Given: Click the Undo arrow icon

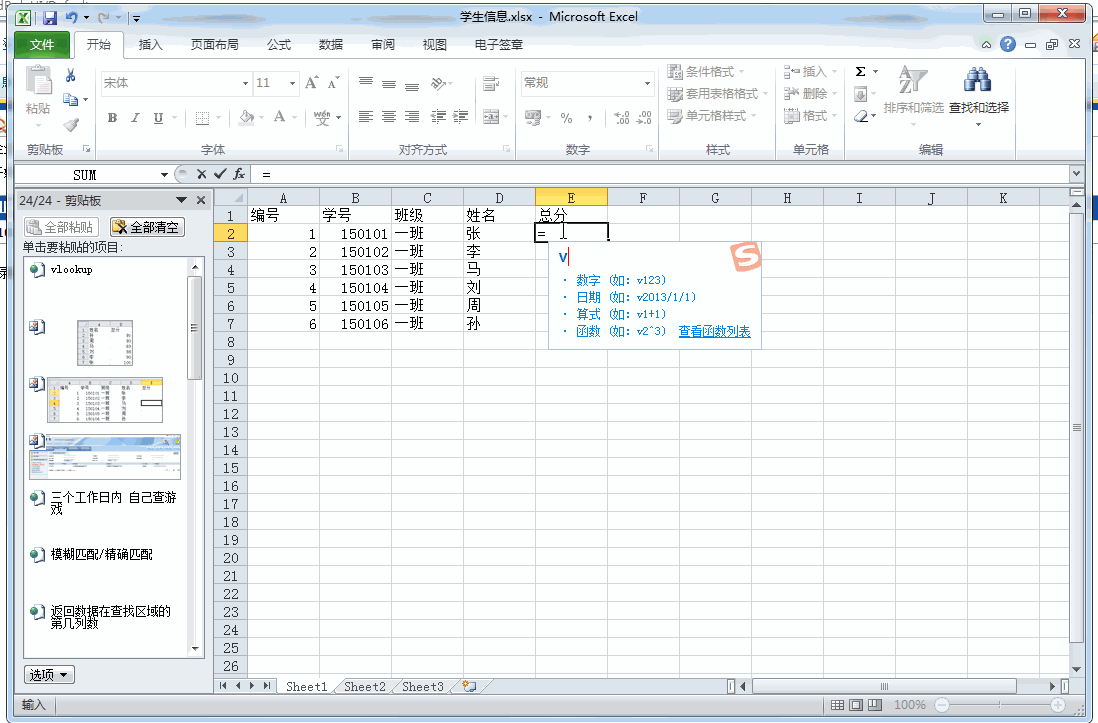Looking at the screenshot, I should tap(71, 18).
